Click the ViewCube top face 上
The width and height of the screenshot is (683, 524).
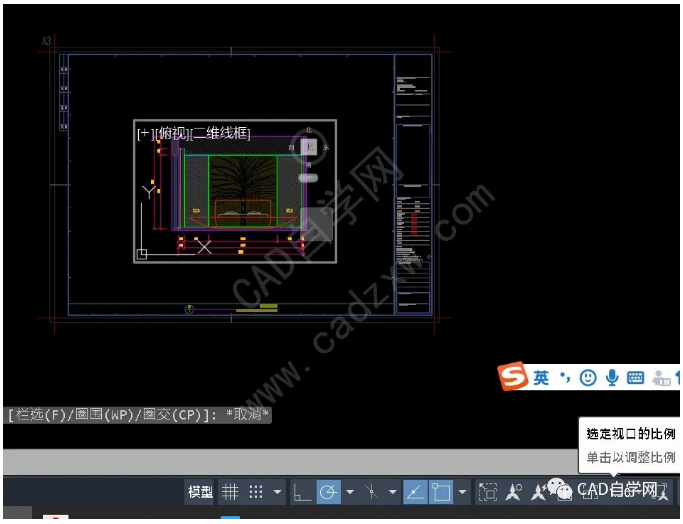tap(309, 147)
